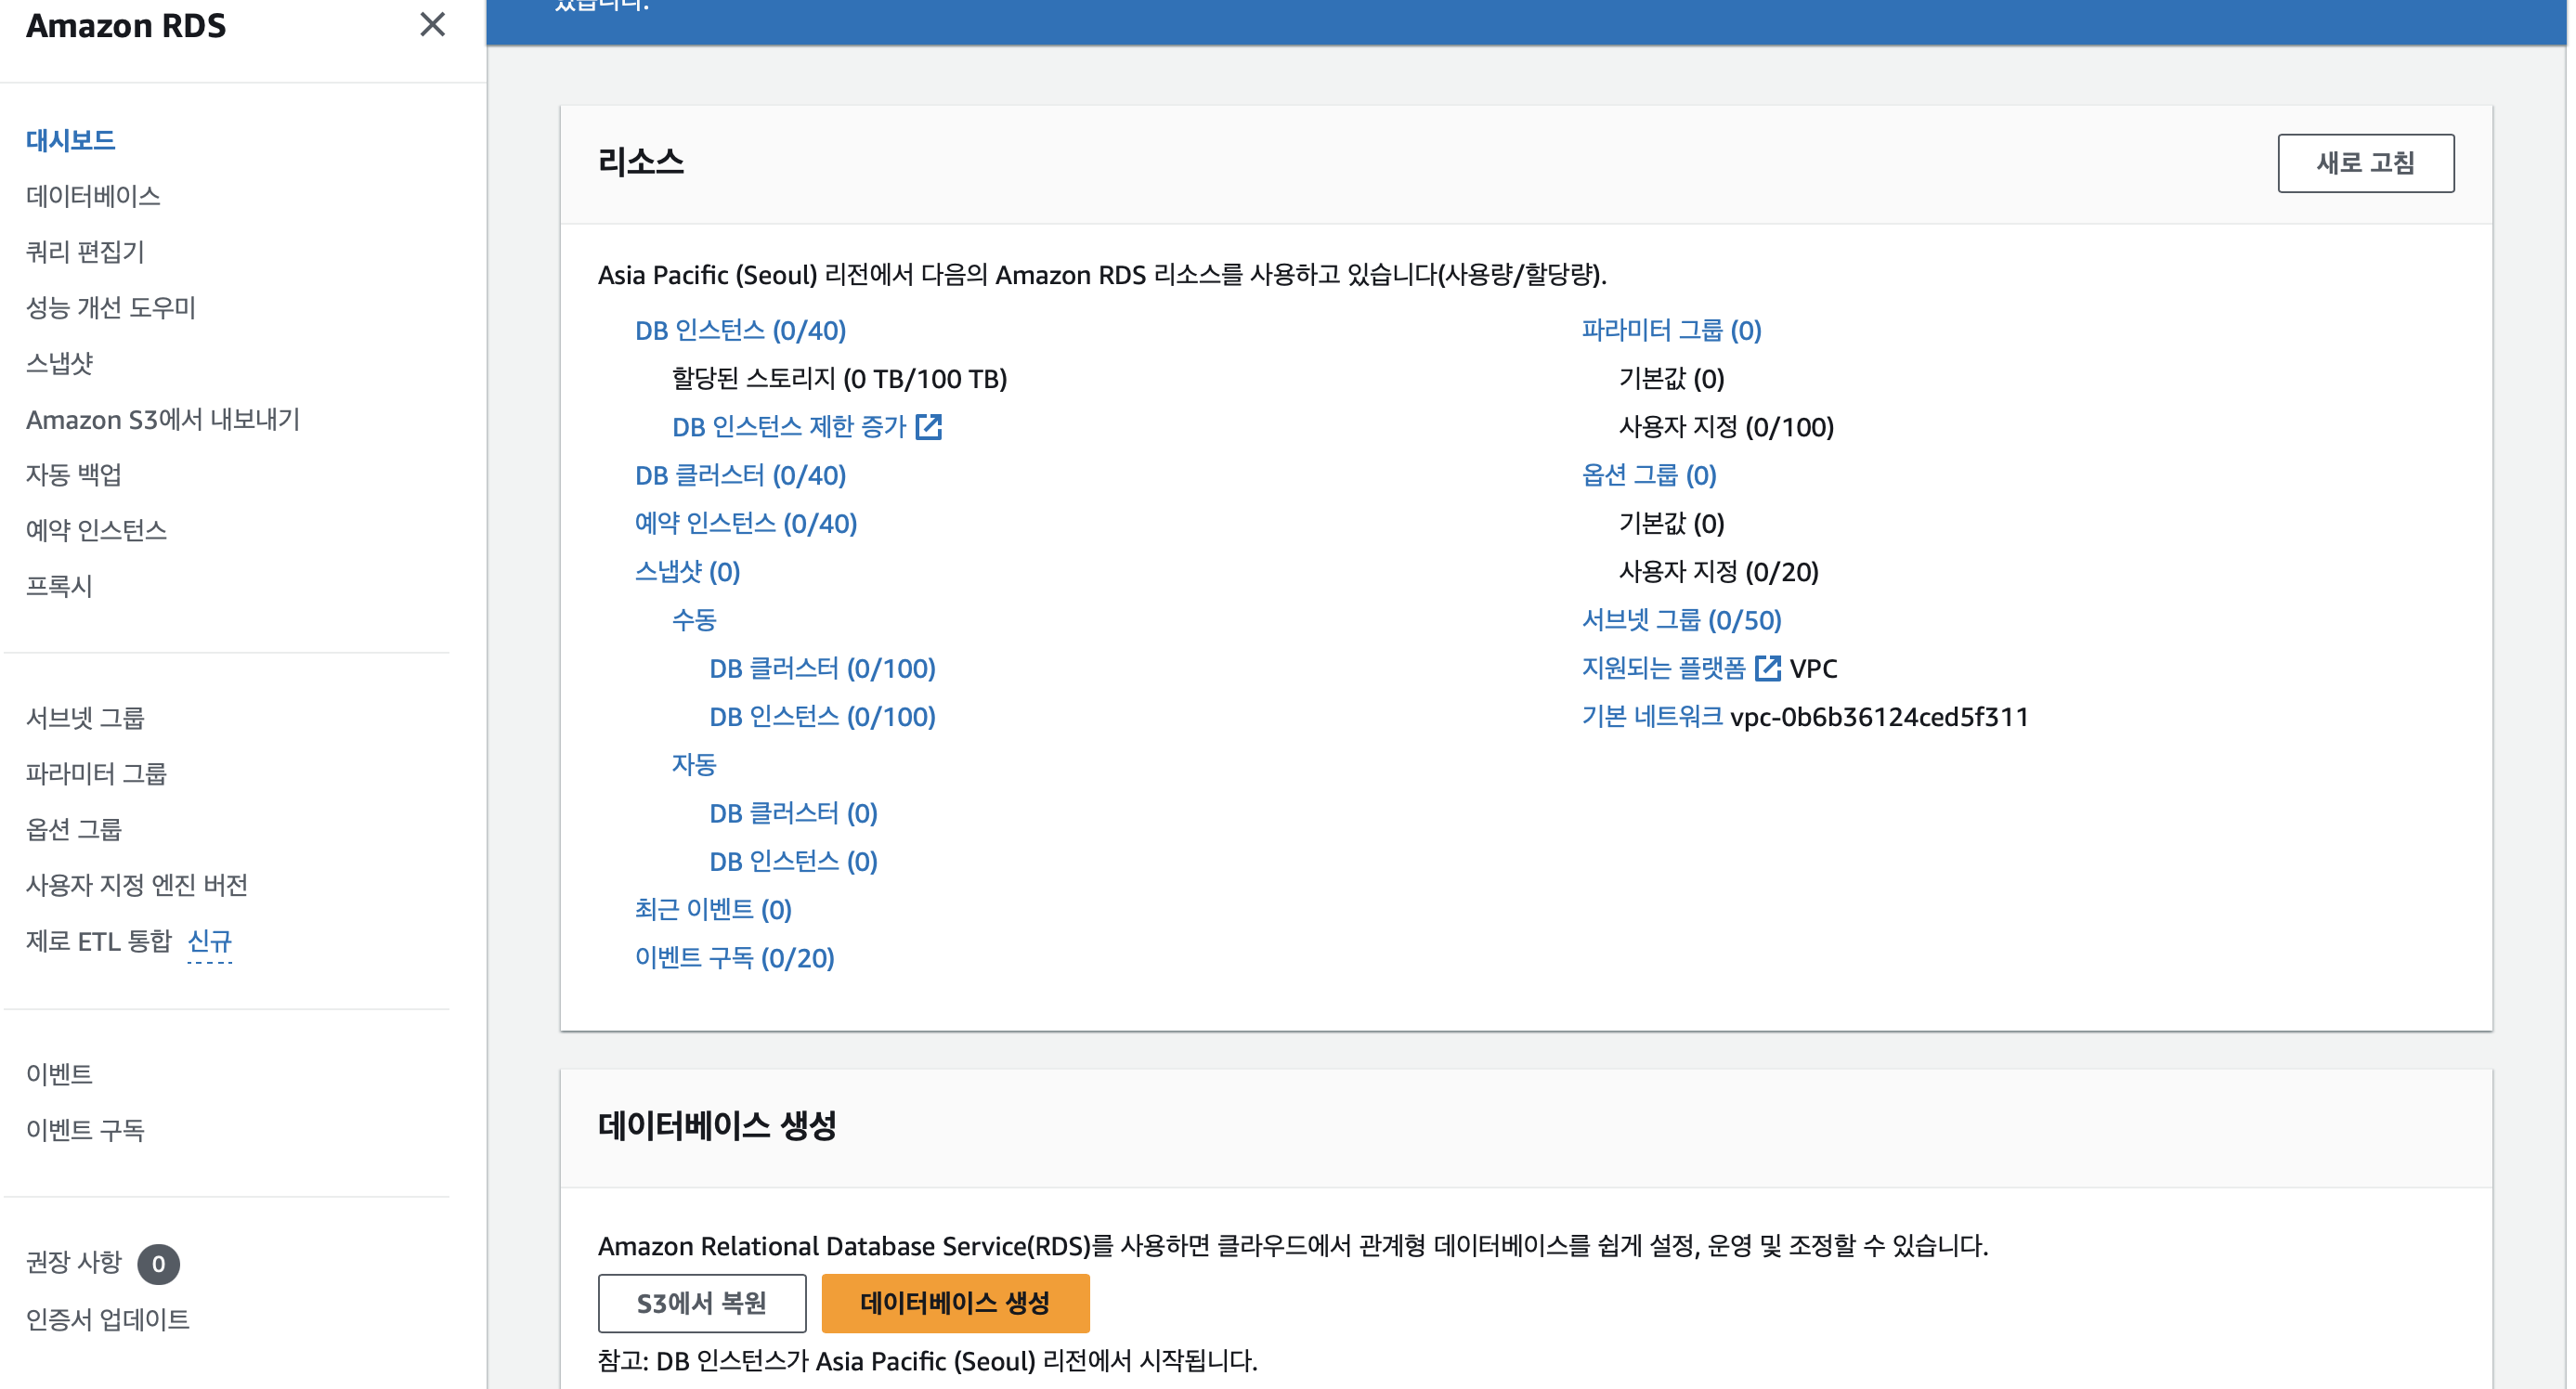The width and height of the screenshot is (2576, 1389).
Task: Click external link icon next to 지원되는 플랫폼
Action: point(1767,668)
